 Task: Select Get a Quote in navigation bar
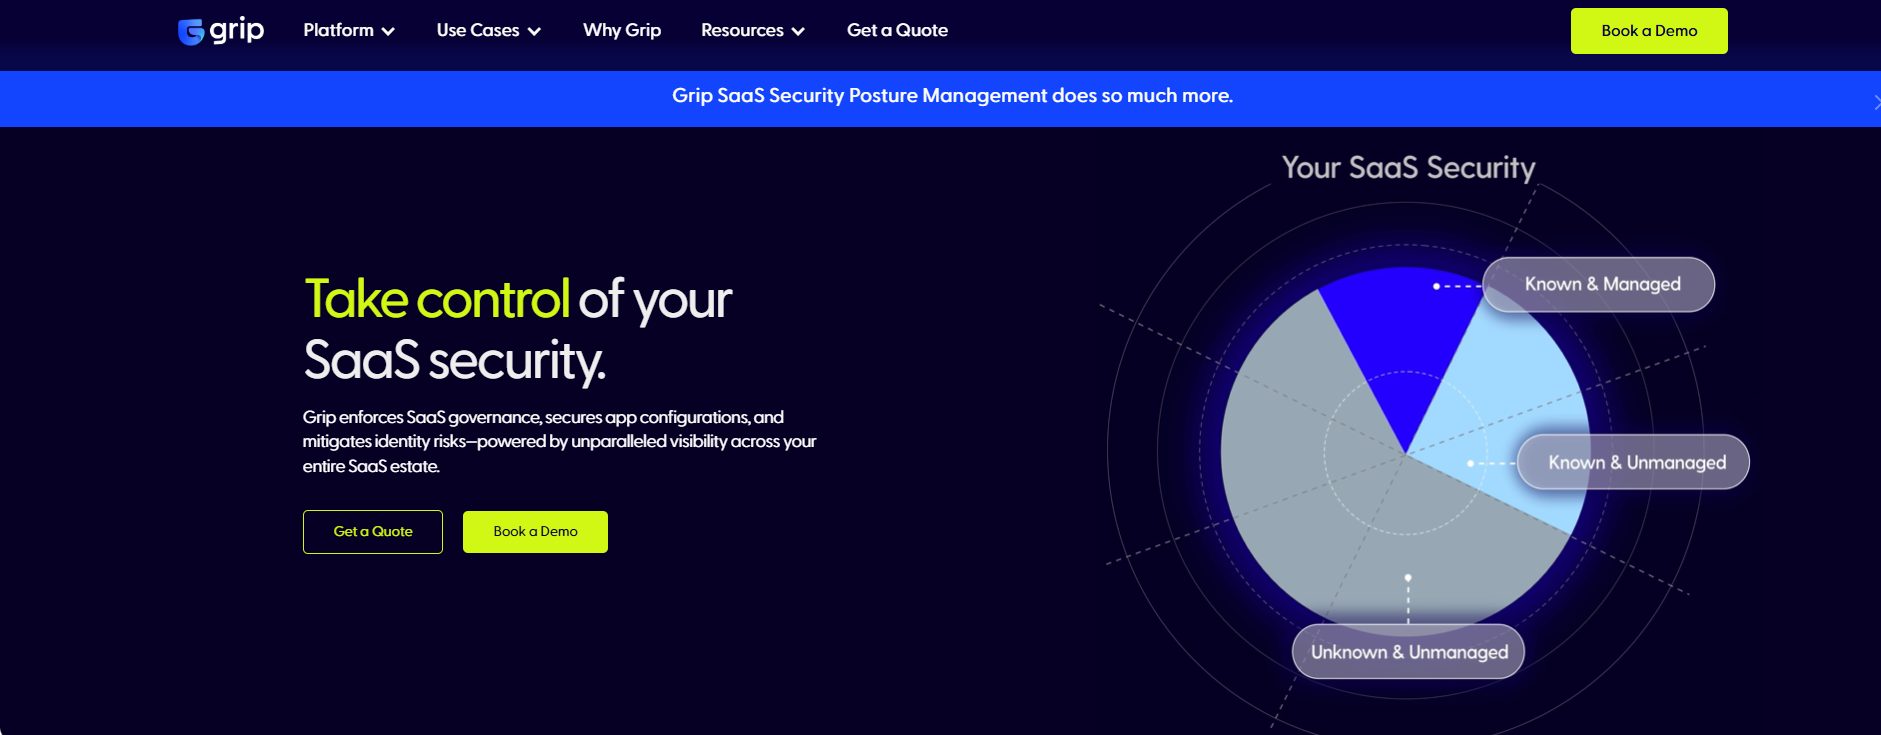pos(897,30)
